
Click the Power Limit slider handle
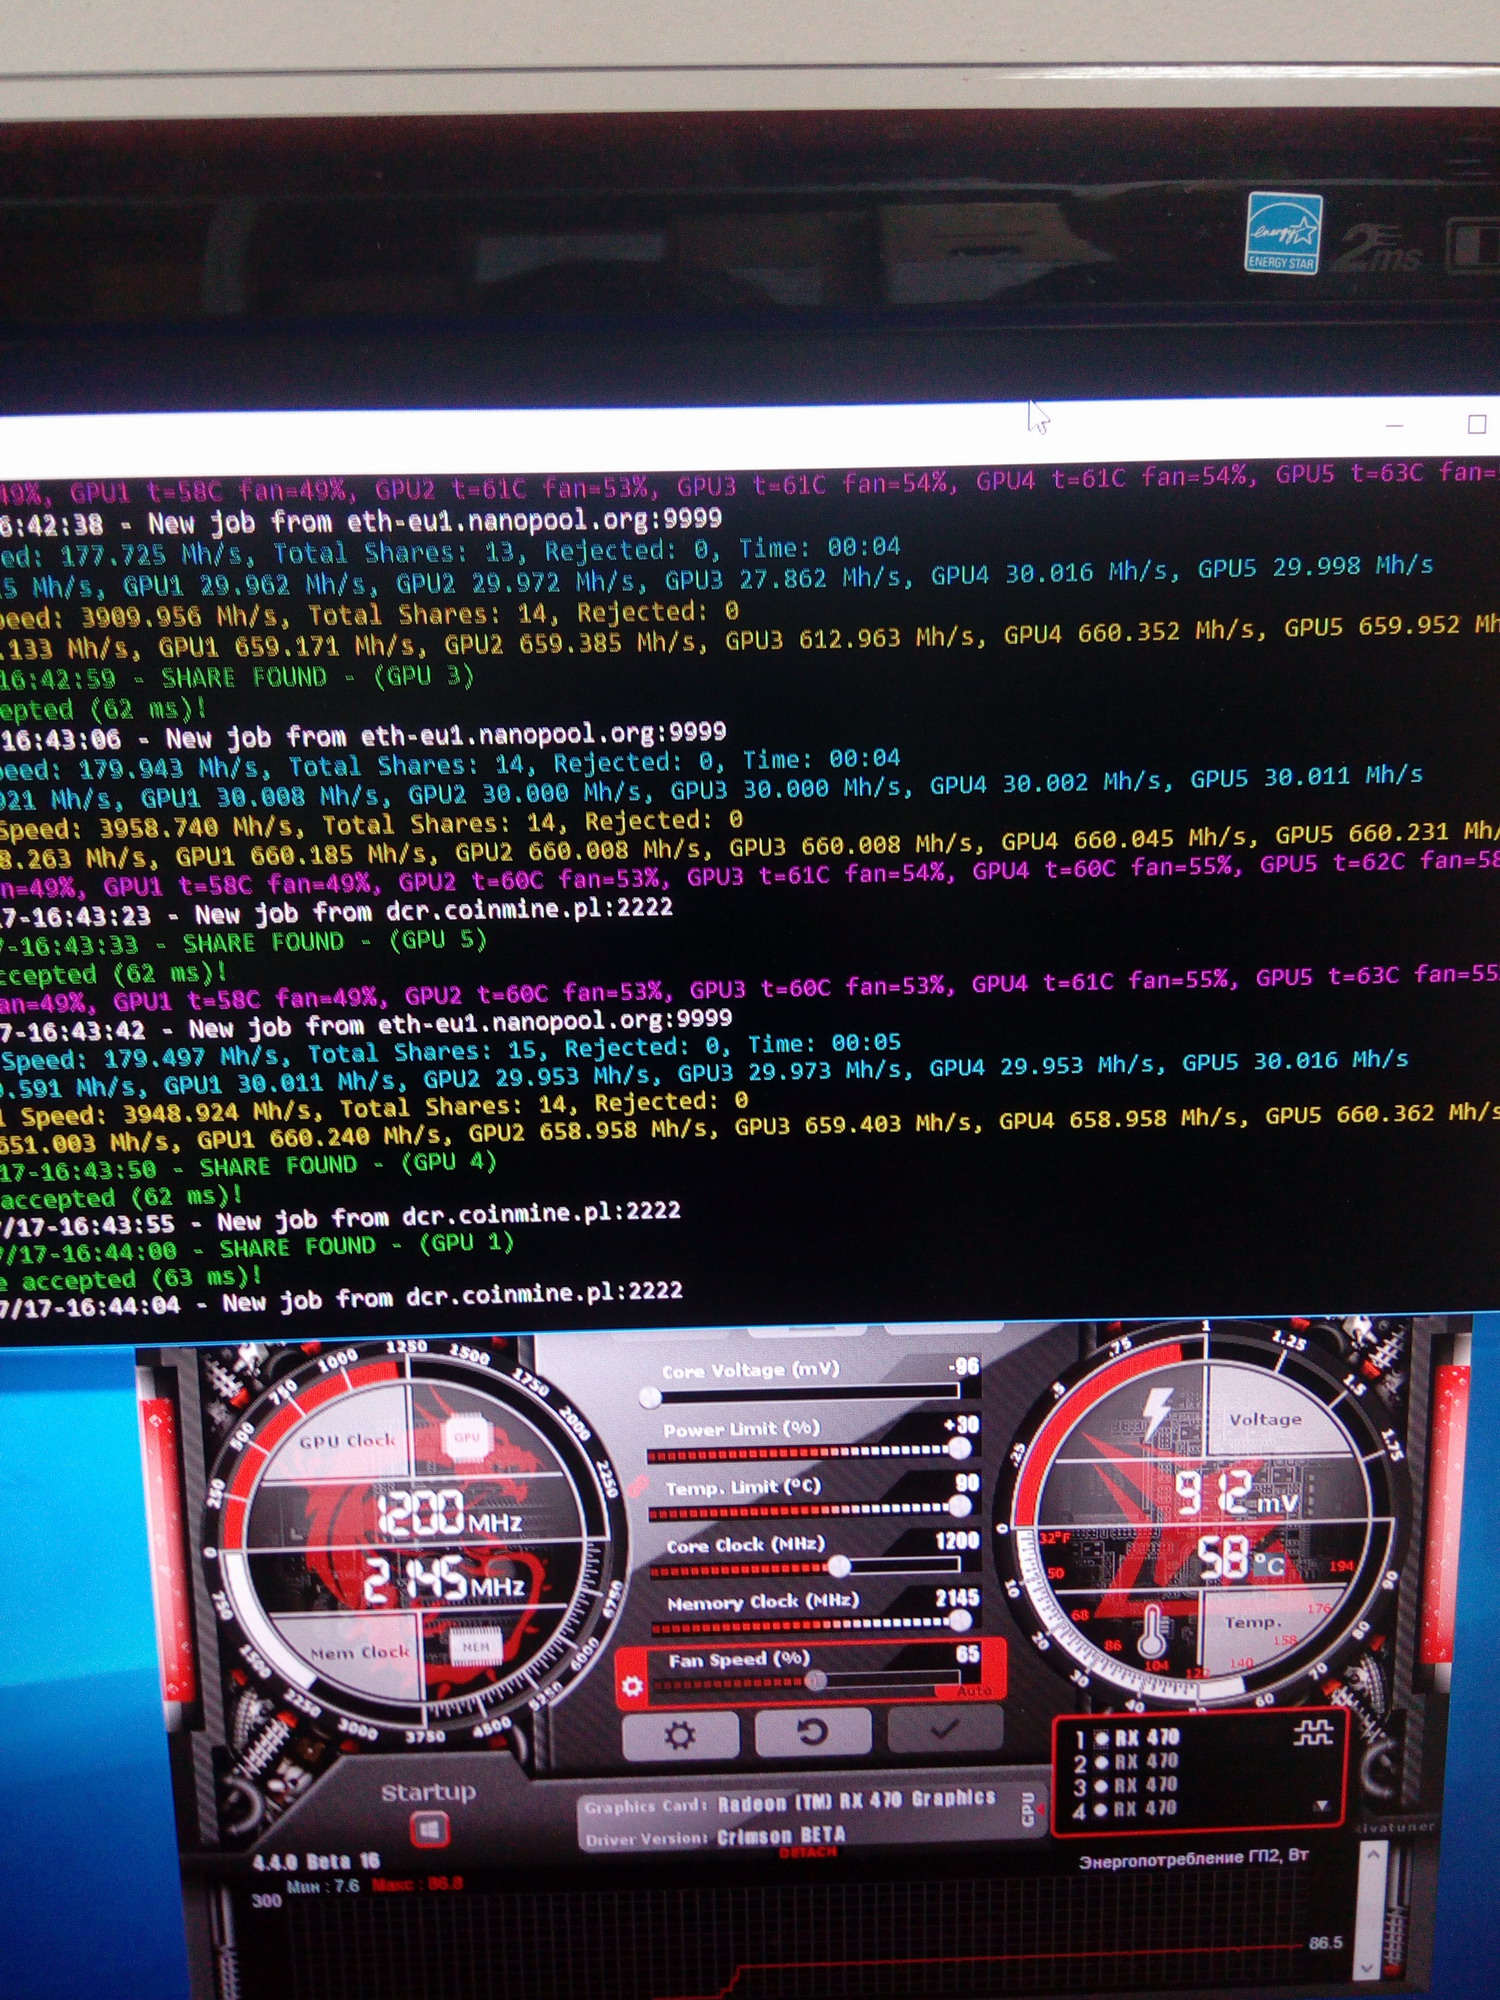coord(960,1447)
